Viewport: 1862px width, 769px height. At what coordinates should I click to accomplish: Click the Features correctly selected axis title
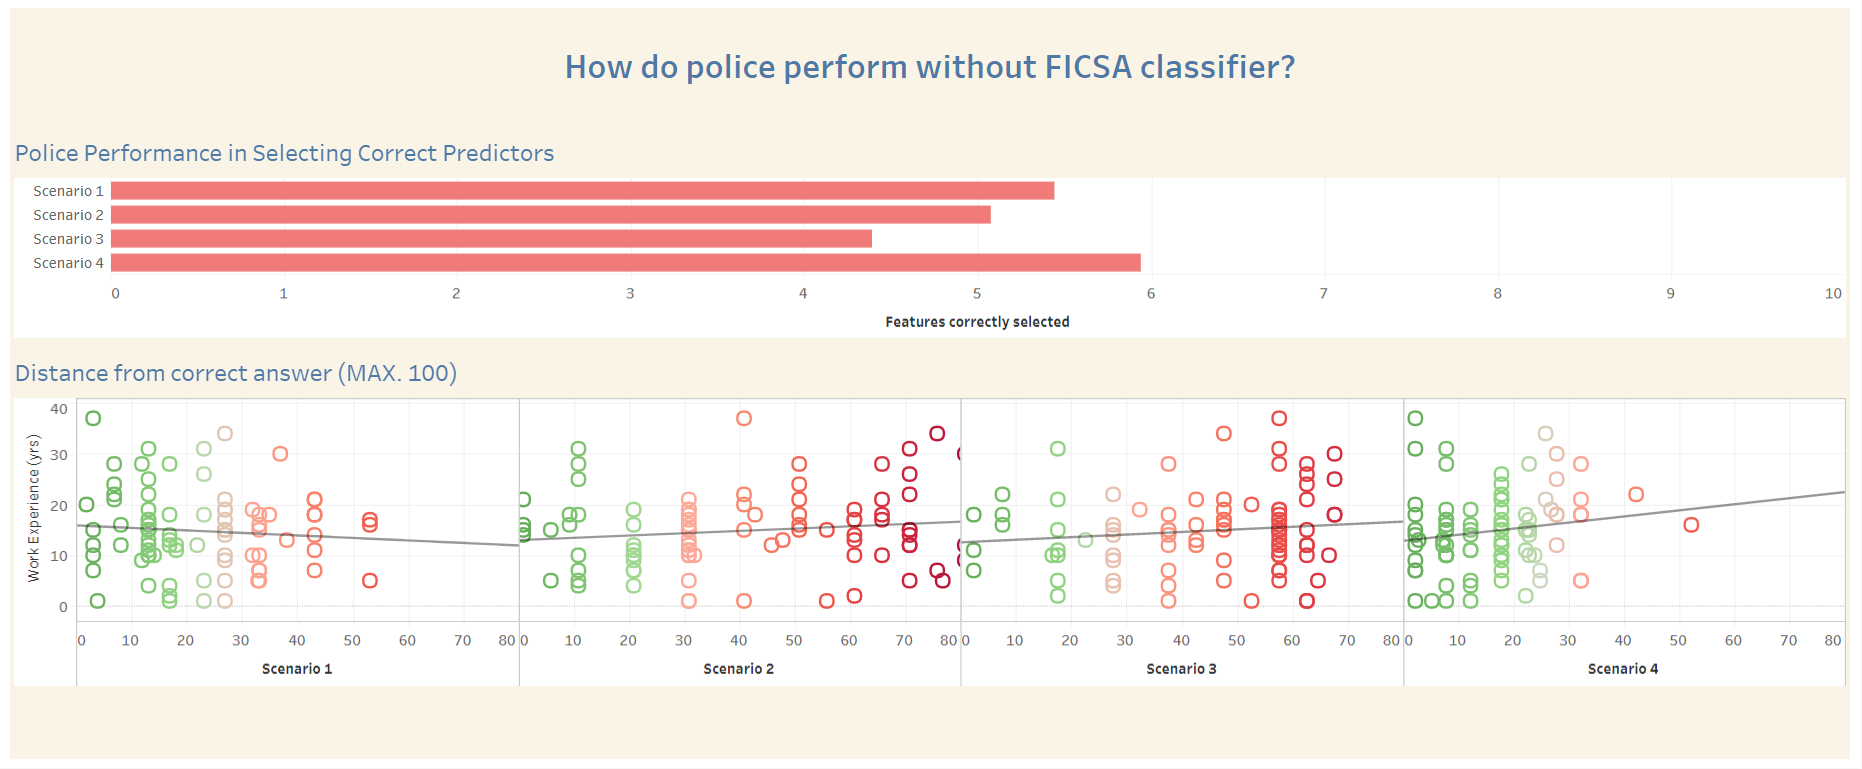977,322
